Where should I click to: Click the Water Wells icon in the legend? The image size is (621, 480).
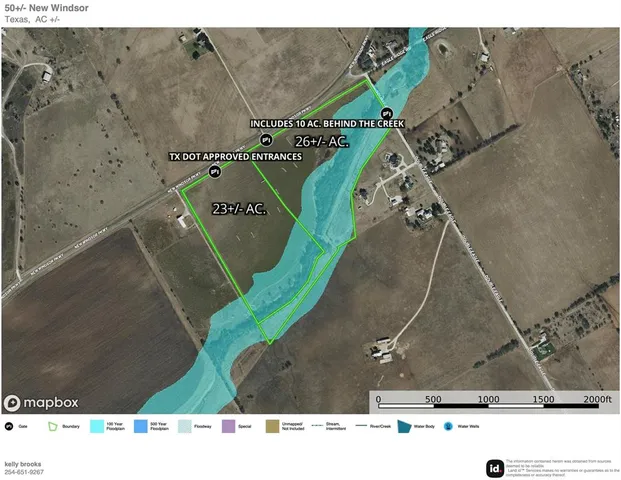click(x=448, y=427)
